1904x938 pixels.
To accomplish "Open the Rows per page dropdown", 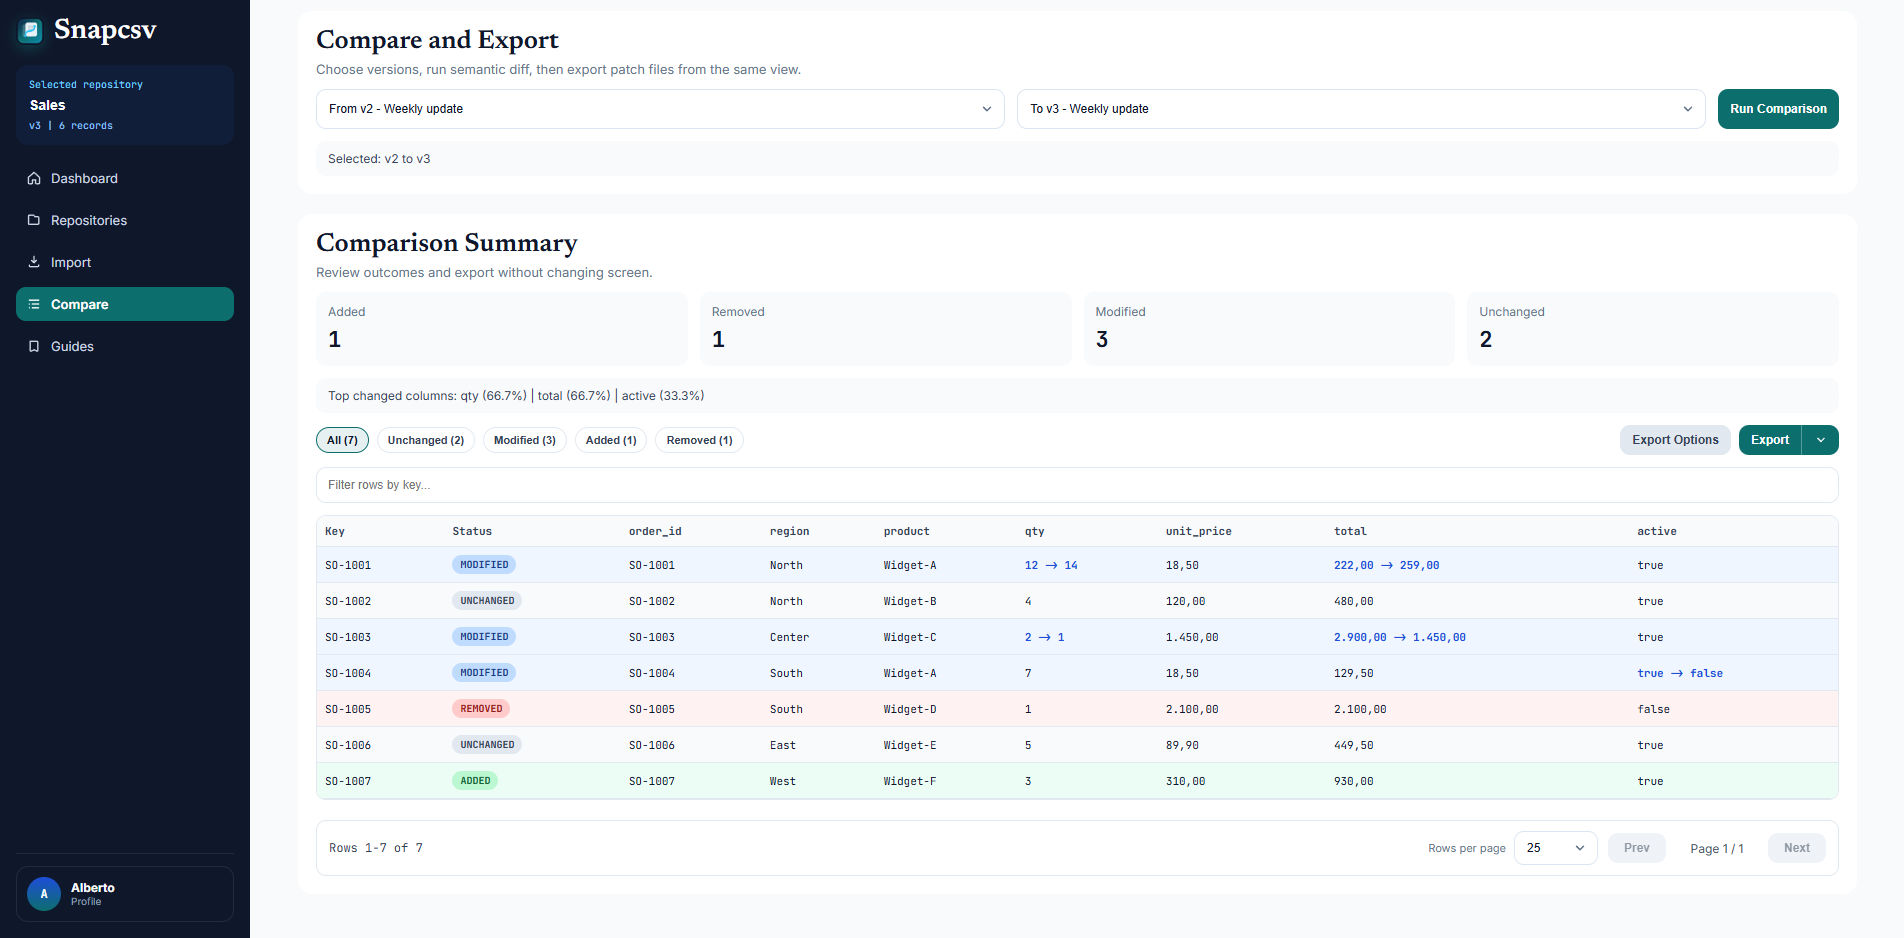I will tap(1555, 848).
